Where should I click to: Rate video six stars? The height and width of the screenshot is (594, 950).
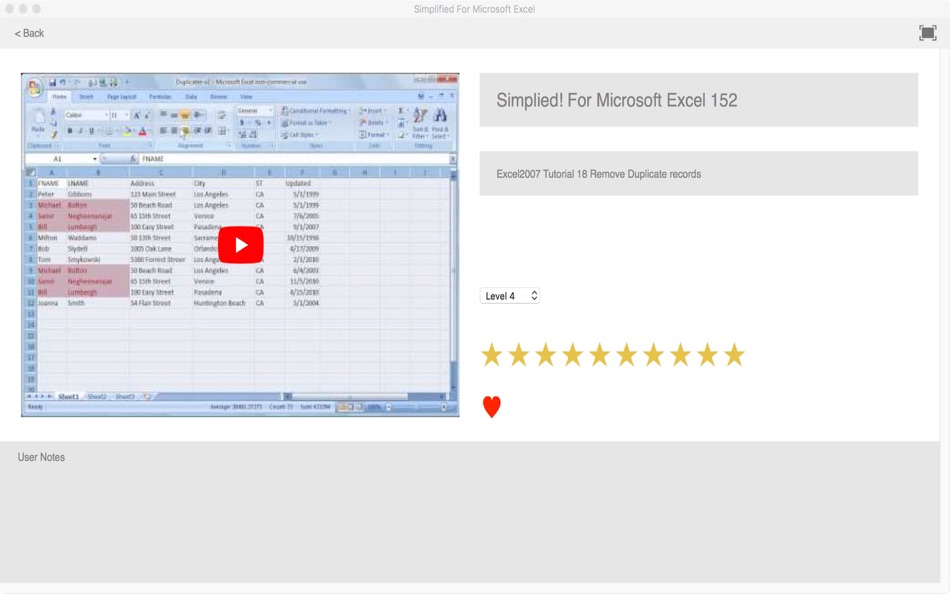click(626, 355)
